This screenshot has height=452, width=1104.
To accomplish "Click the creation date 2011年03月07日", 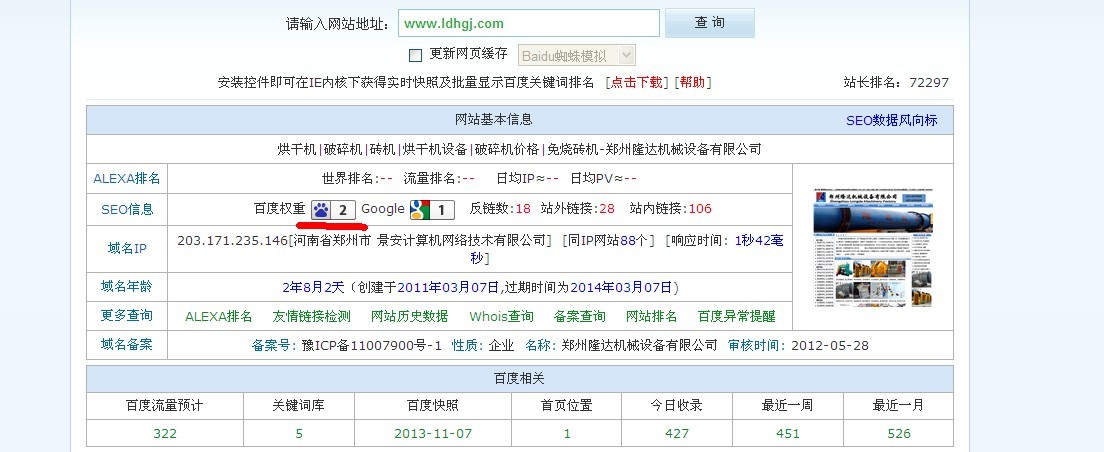I will tap(449, 288).
